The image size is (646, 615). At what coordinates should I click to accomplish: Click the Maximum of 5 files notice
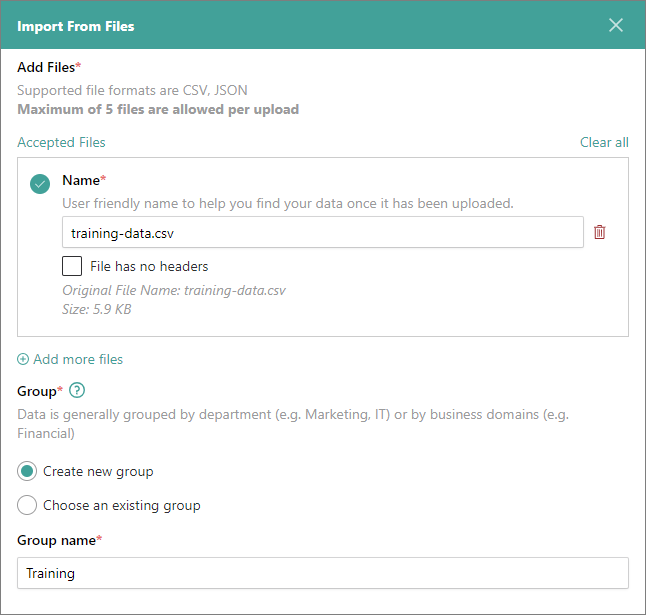(158, 109)
